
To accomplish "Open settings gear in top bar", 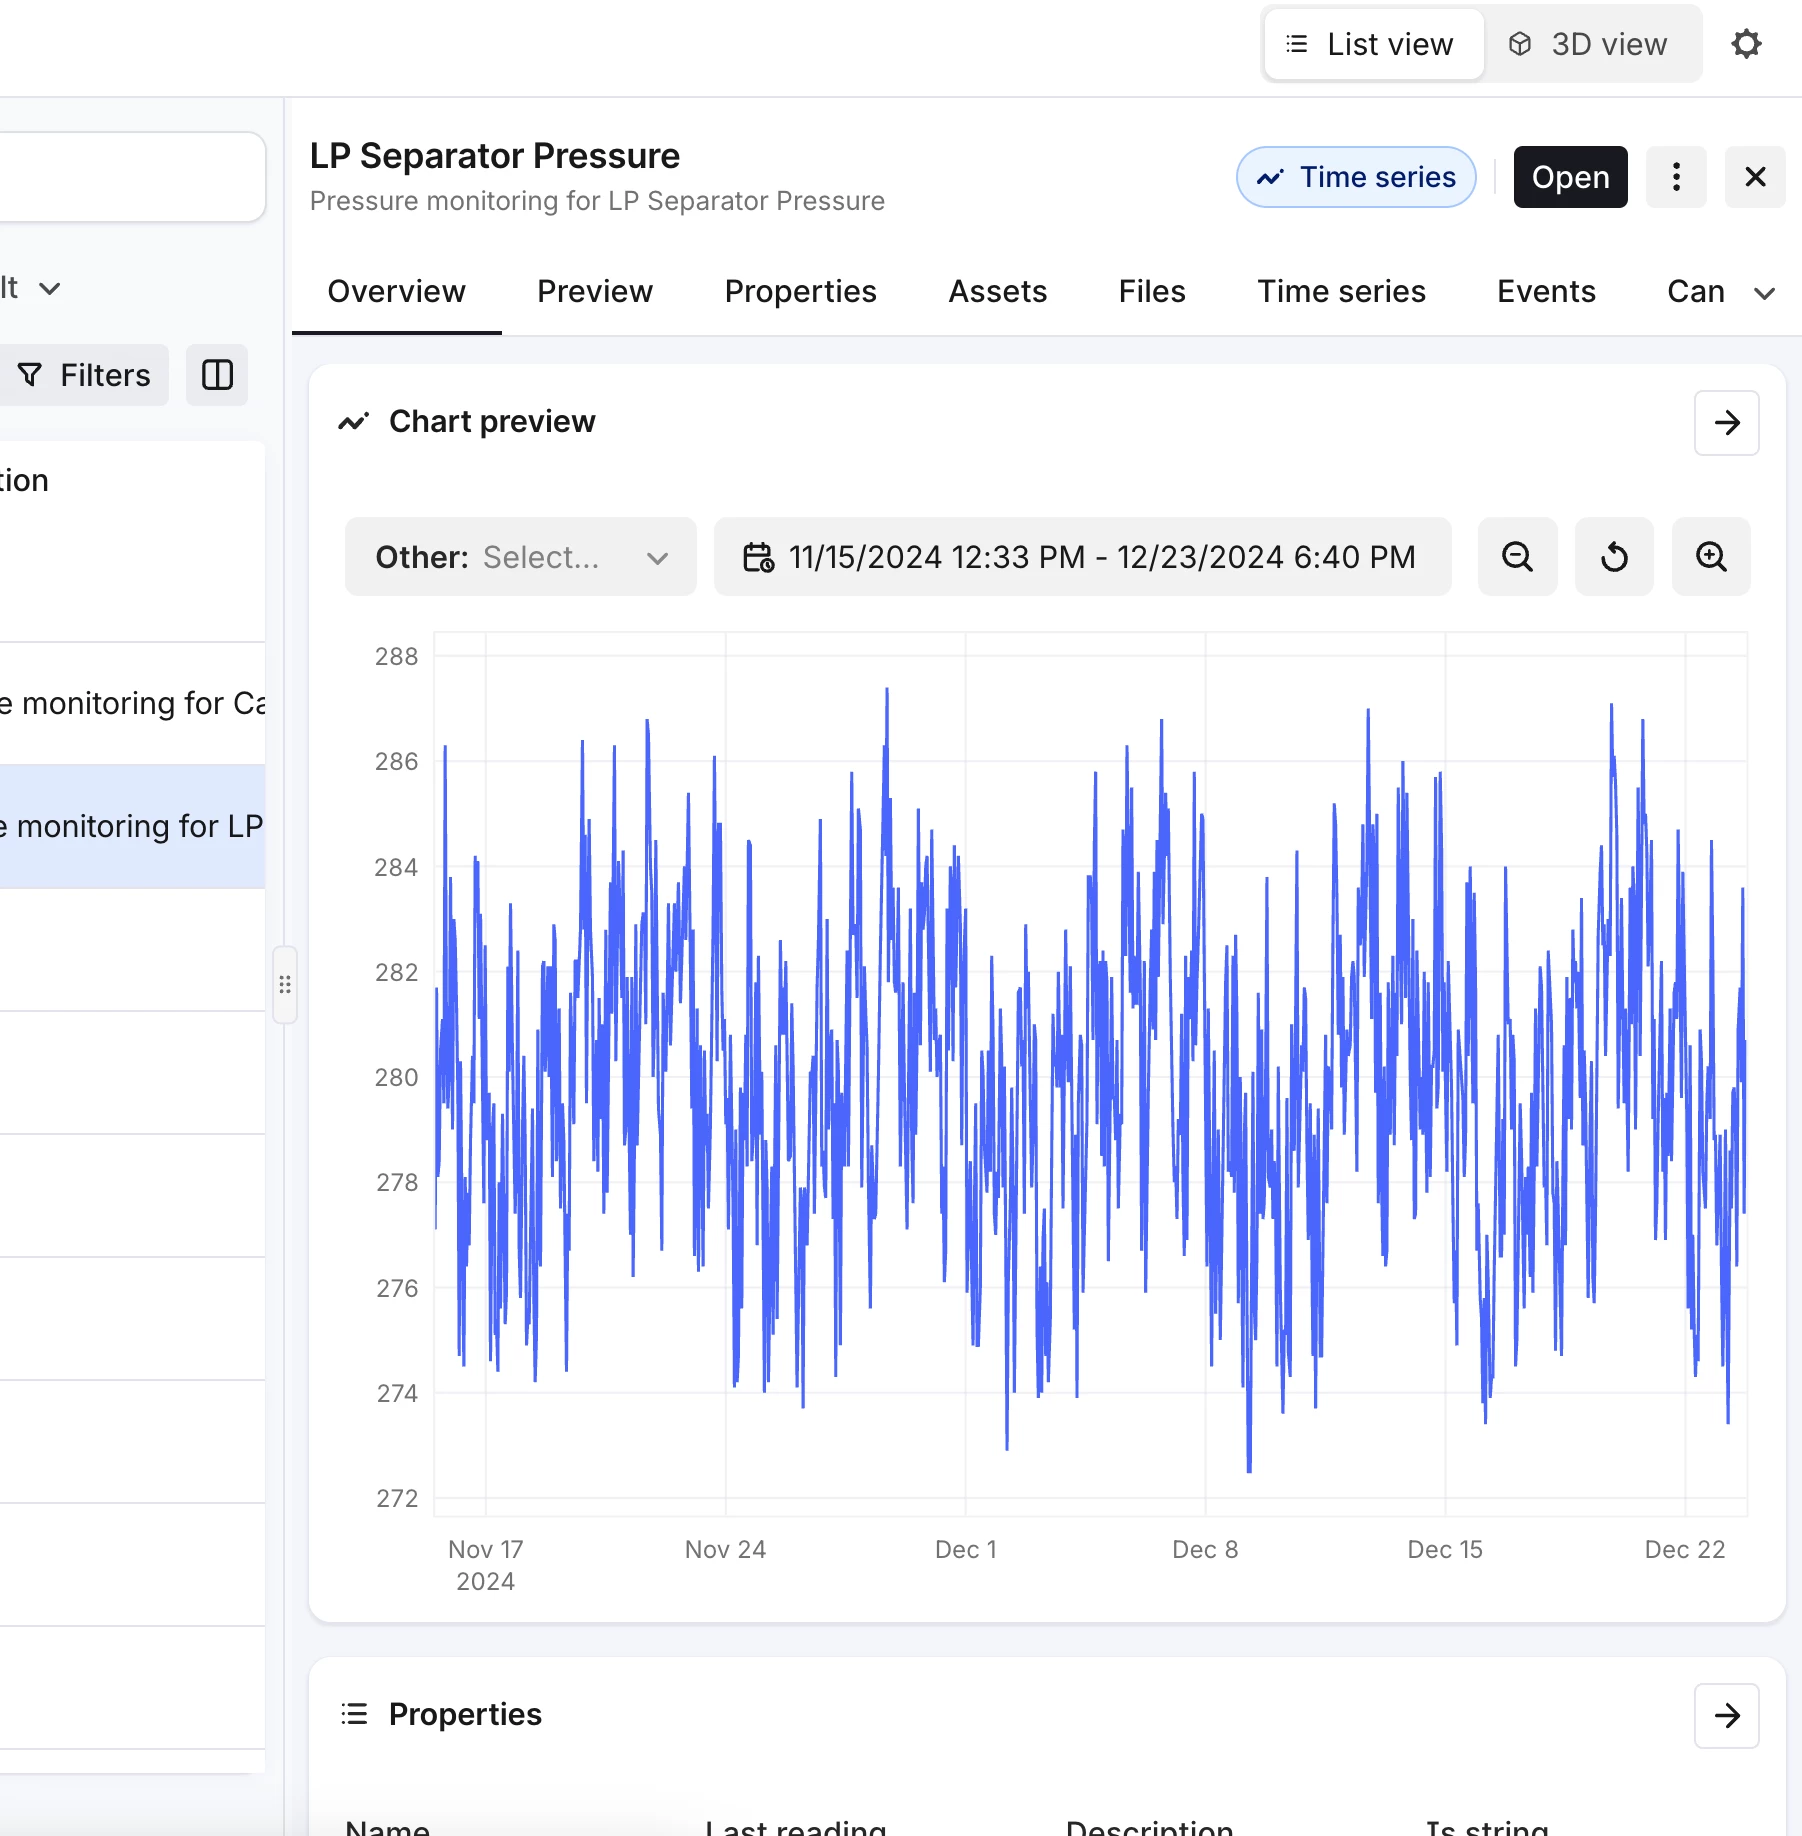I will click(1746, 44).
